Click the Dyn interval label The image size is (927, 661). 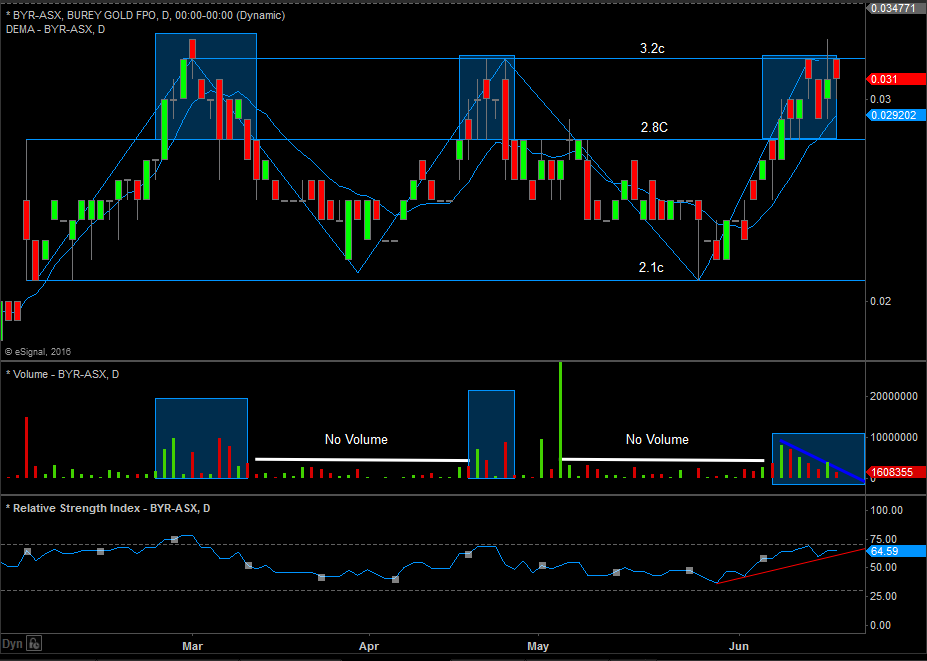click(12, 644)
